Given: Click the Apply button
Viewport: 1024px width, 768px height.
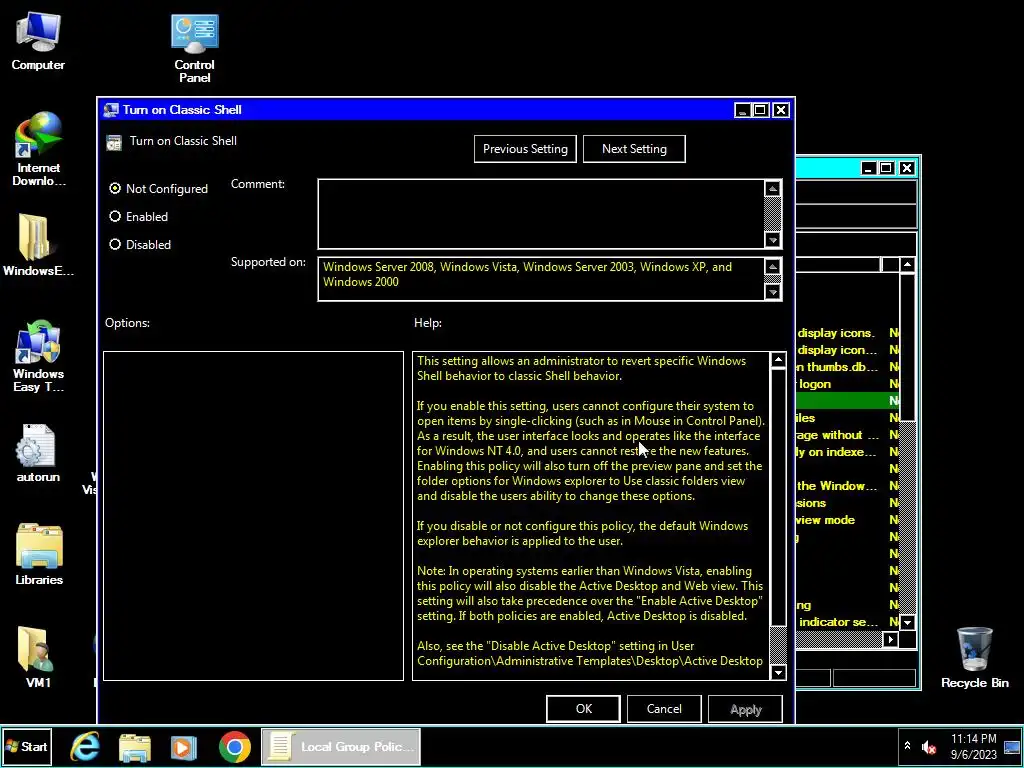Looking at the screenshot, I should (745, 709).
